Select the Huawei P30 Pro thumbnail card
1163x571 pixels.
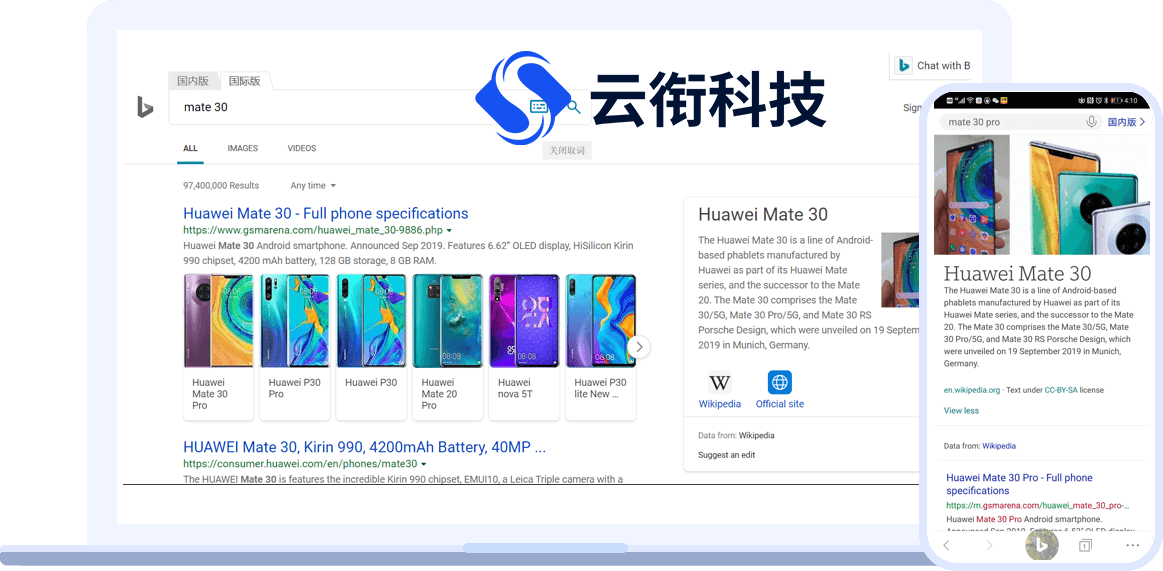point(295,346)
